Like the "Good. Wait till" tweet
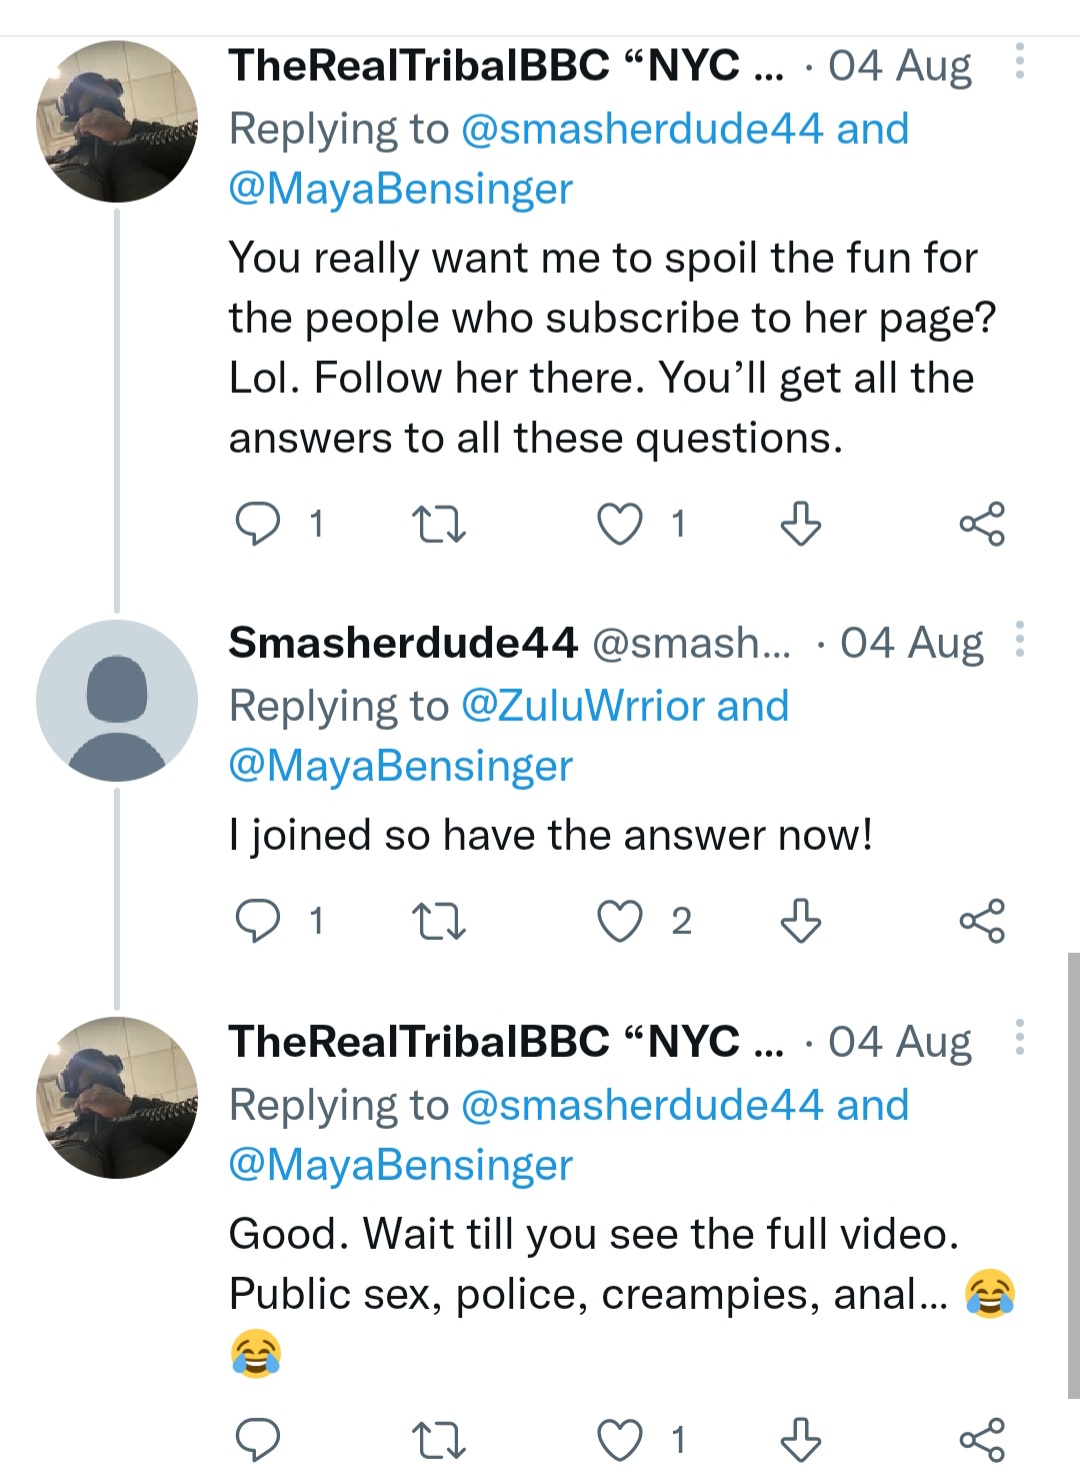1080x1474 pixels. click(x=619, y=1440)
